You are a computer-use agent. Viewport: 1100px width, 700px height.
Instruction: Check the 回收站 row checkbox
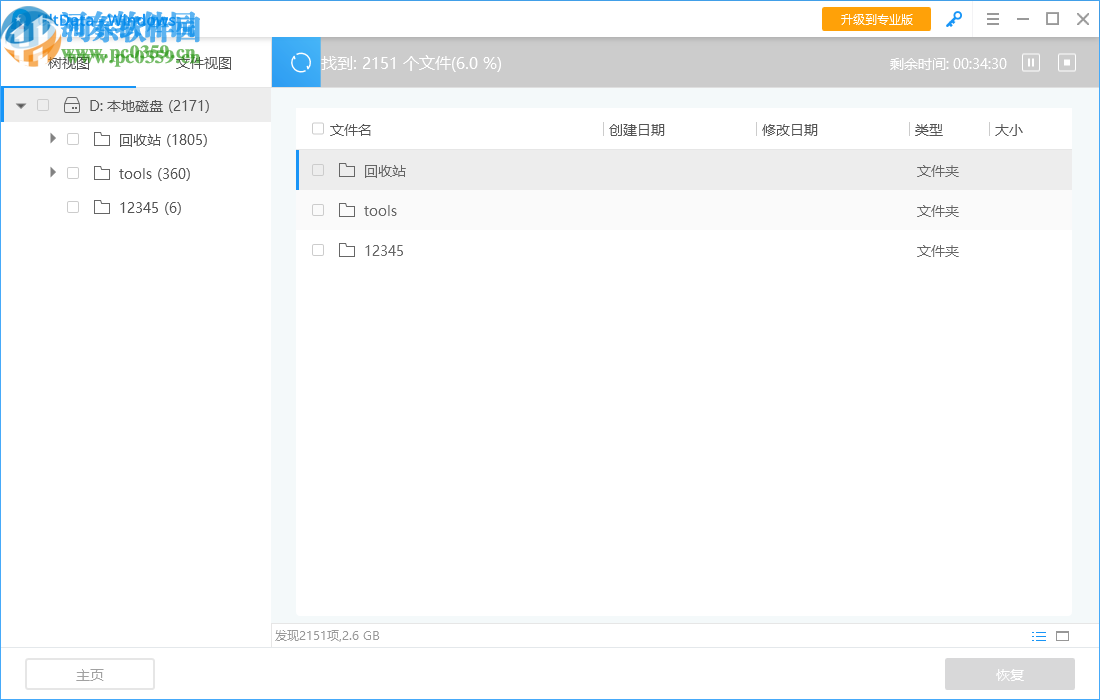(x=317, y=170)
